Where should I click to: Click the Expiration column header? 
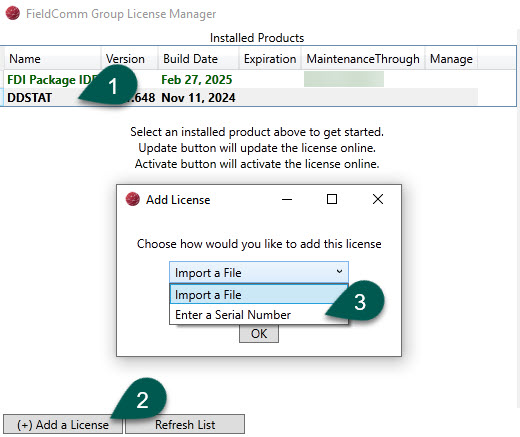(270, 59)
